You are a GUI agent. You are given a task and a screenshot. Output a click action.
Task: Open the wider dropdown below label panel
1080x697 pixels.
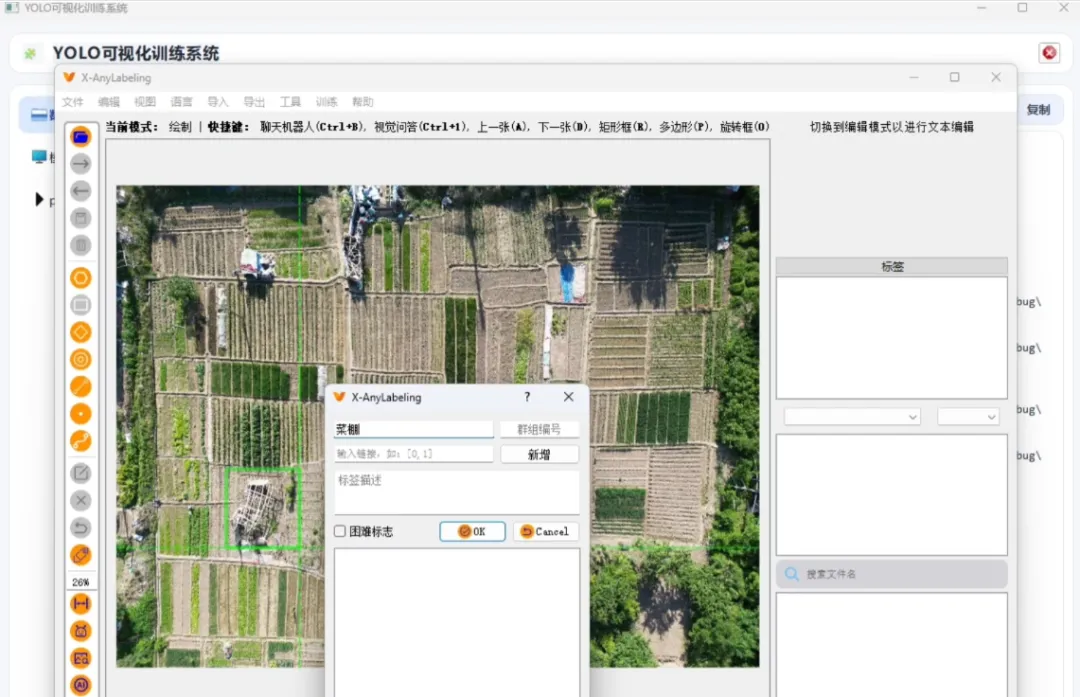(852, 417)
